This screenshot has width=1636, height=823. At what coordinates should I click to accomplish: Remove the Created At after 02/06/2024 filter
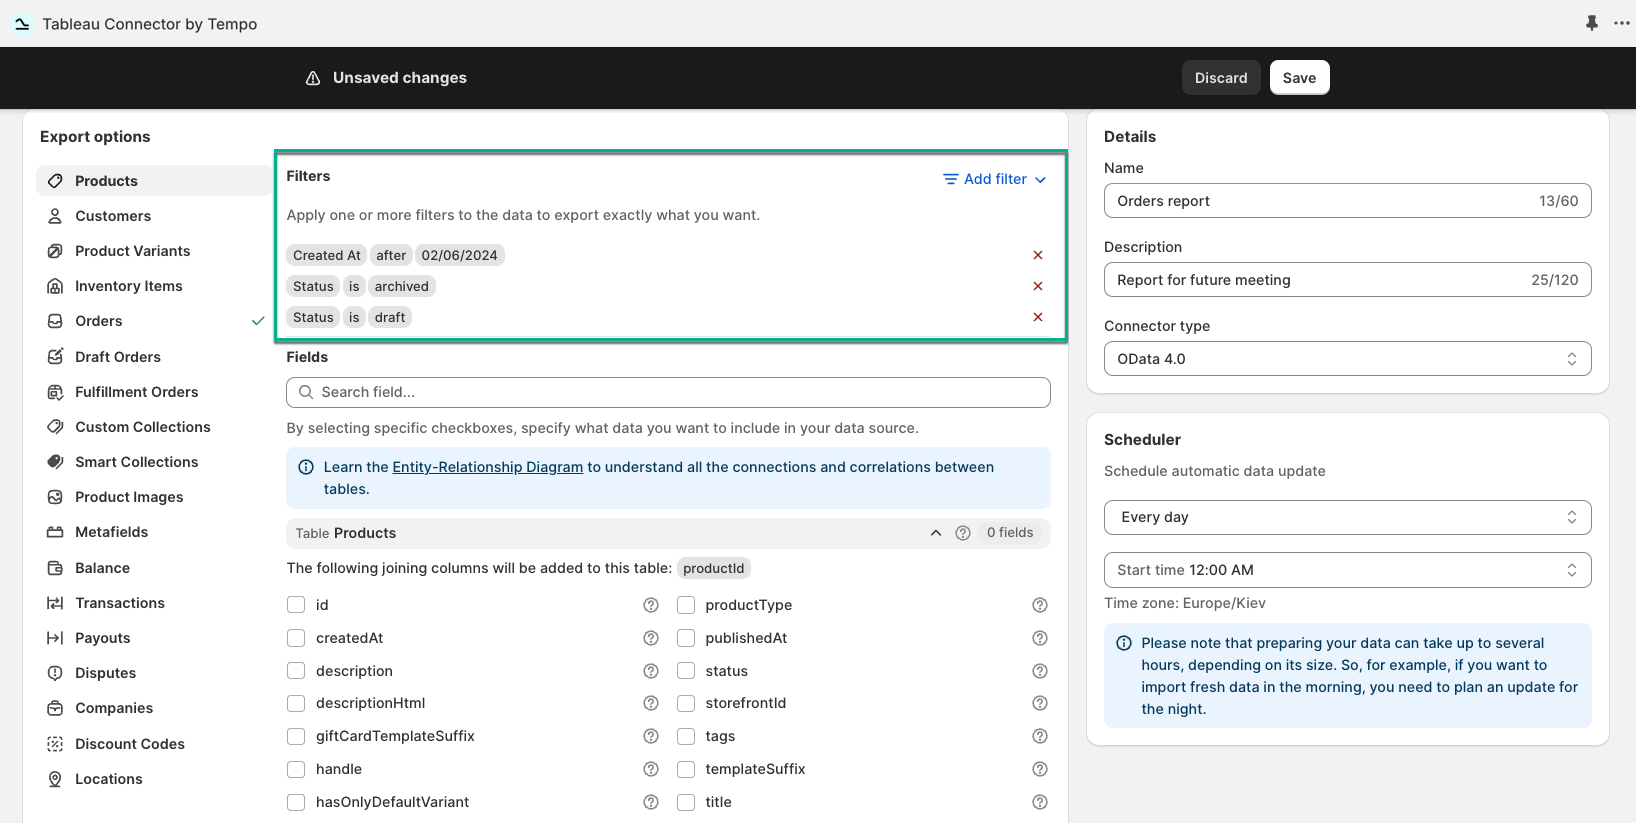[x=1038, y=255]
